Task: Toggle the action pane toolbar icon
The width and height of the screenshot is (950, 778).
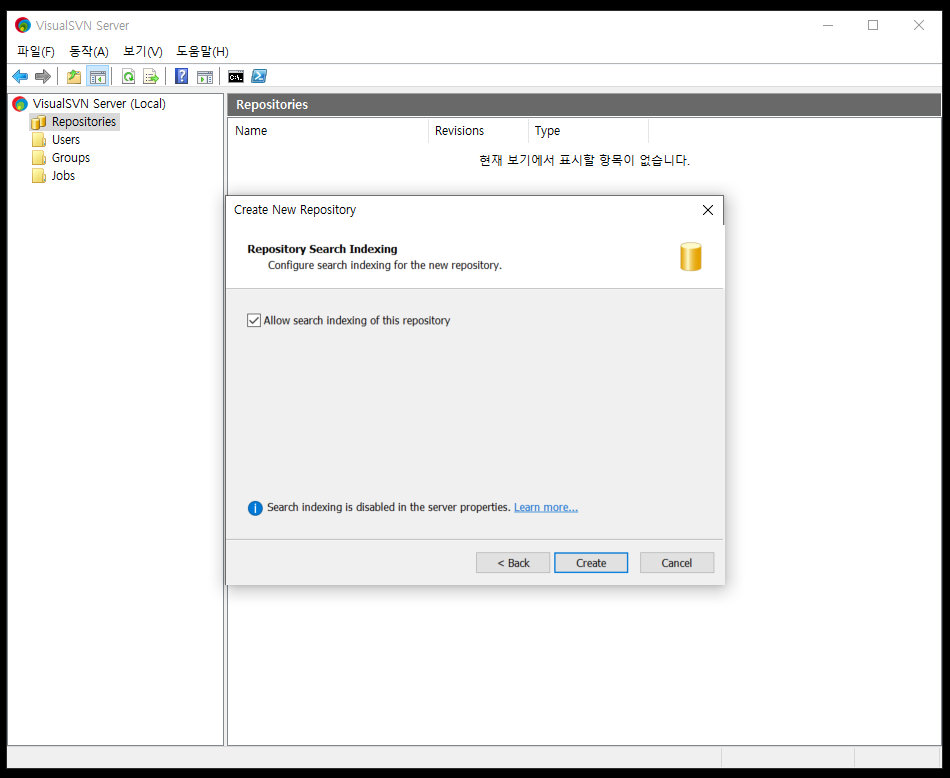Action: (x=205, y=76)
